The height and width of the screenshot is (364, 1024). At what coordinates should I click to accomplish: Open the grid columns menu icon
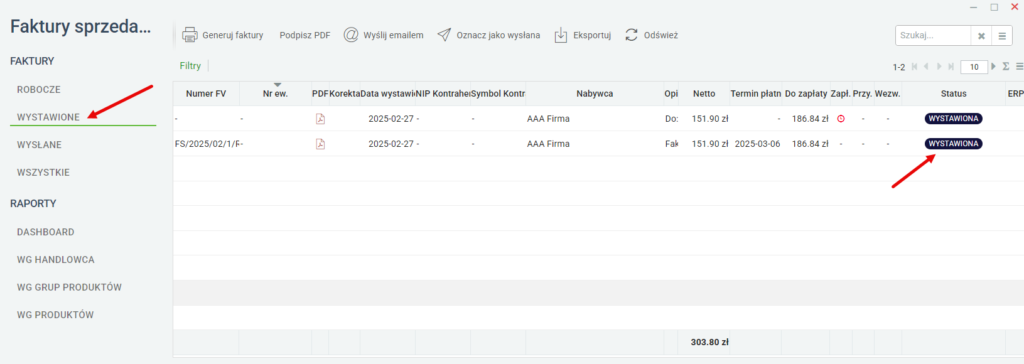coord(1019,67)
